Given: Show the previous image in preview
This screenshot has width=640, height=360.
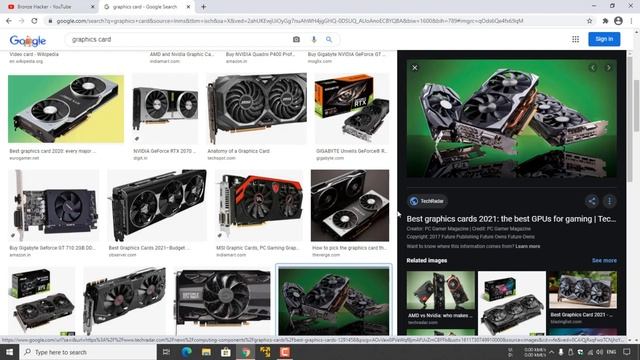Looking at the screenshot, I should (x=593, y=68).
